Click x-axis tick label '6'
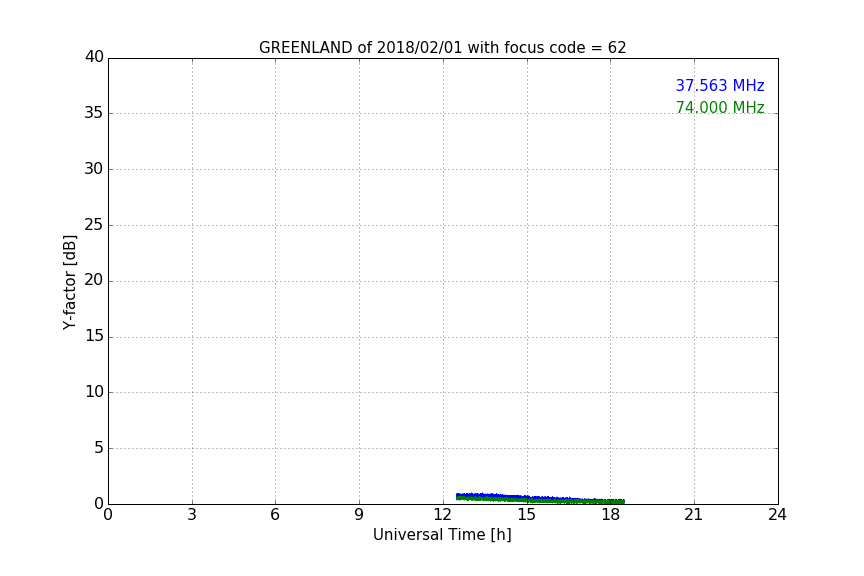 (275, 515)
